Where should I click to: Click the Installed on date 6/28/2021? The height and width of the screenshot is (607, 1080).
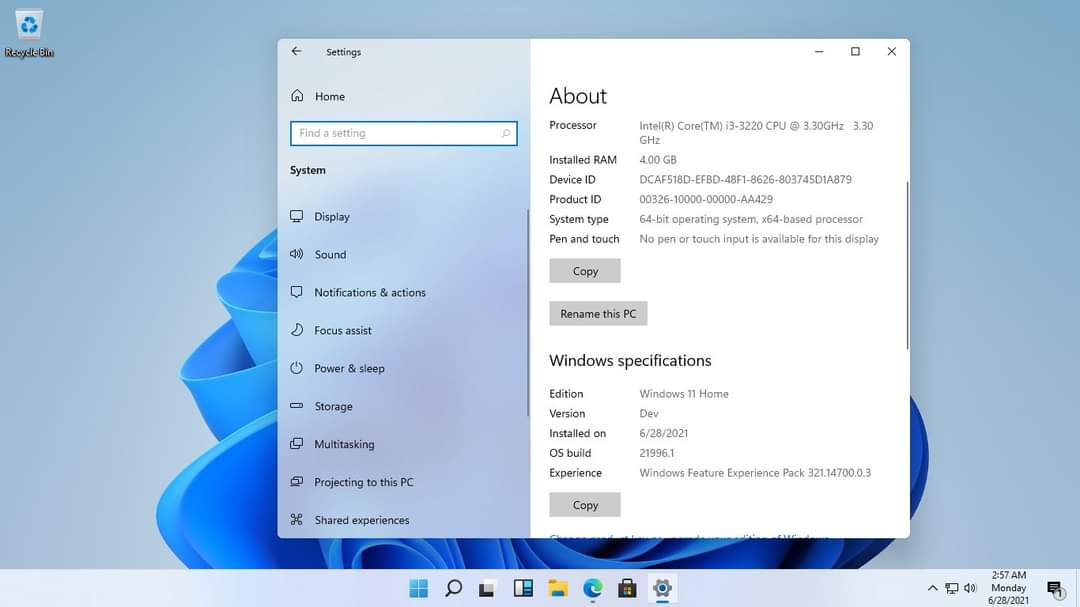tap(663, 433)
